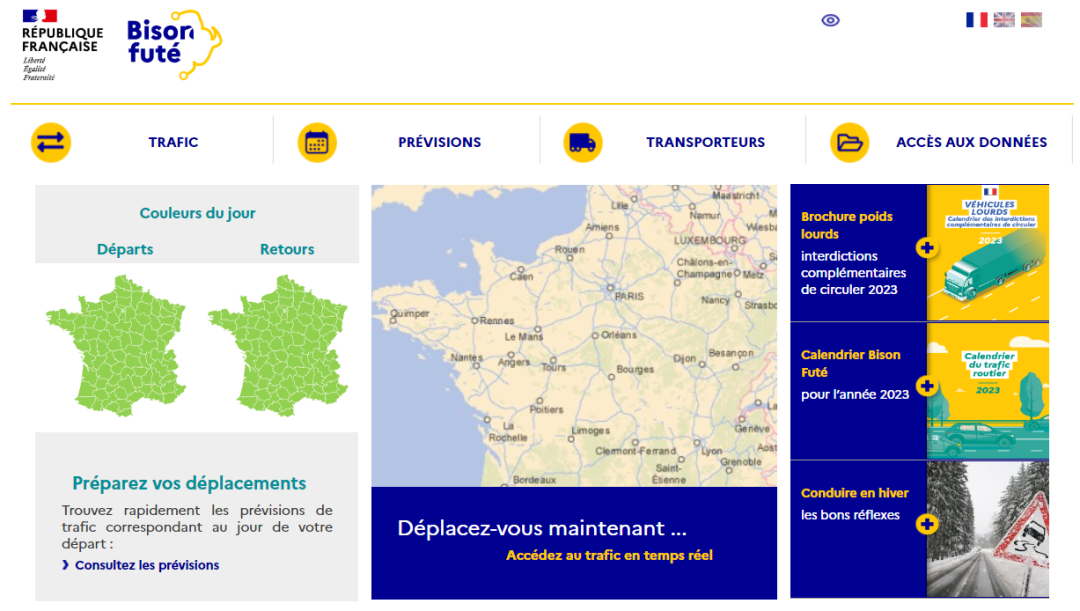Click the chevron beside Consultez les prévisions
The height and width of the screenshot is (611, 1080).
point(65,566)
